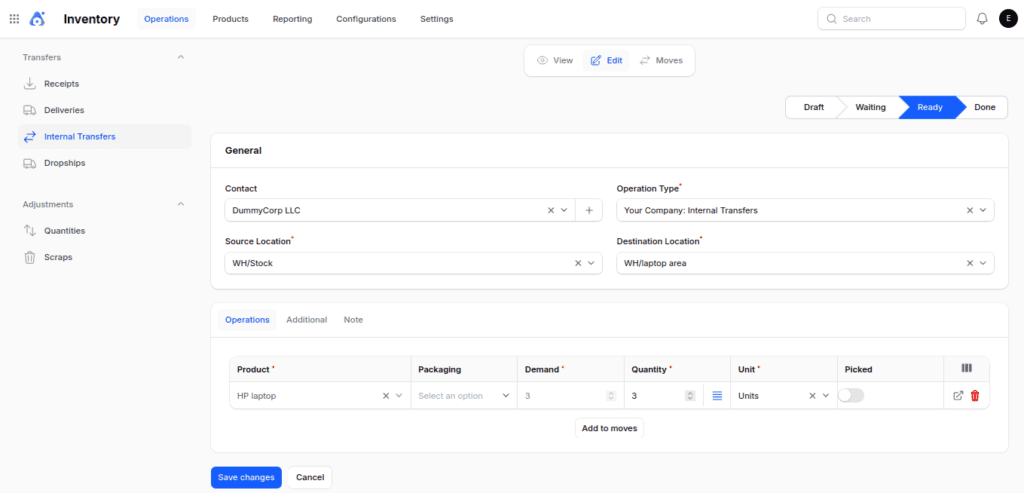Click the Dropships truck icon
The image size is (1024, 493).
point(29,163)
